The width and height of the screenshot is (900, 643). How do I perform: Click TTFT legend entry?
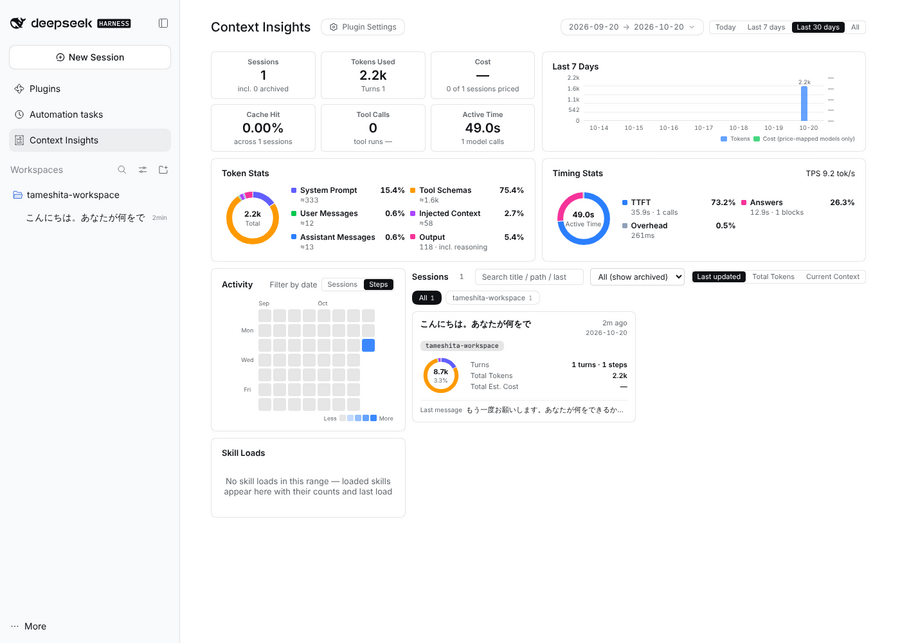[678, 207]
